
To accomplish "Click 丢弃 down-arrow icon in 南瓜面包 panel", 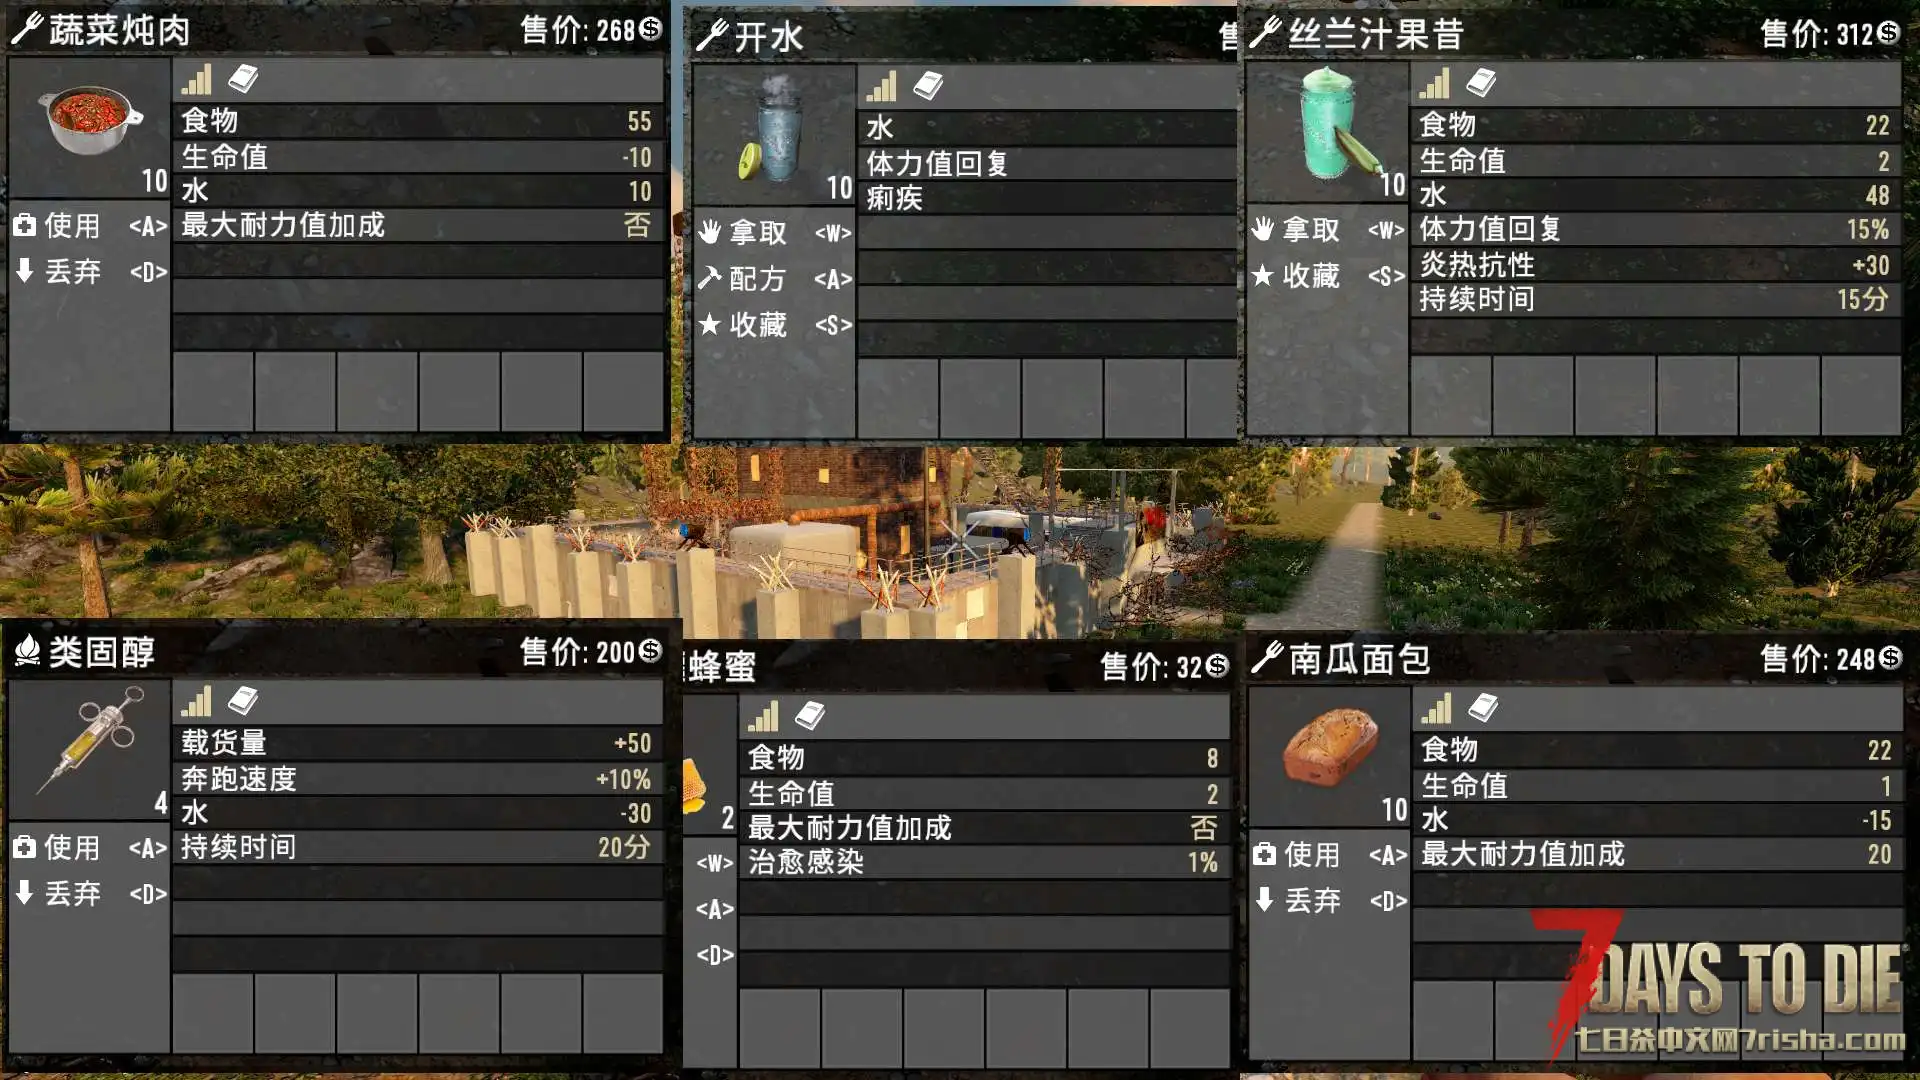I will (x=1264, y=901).
